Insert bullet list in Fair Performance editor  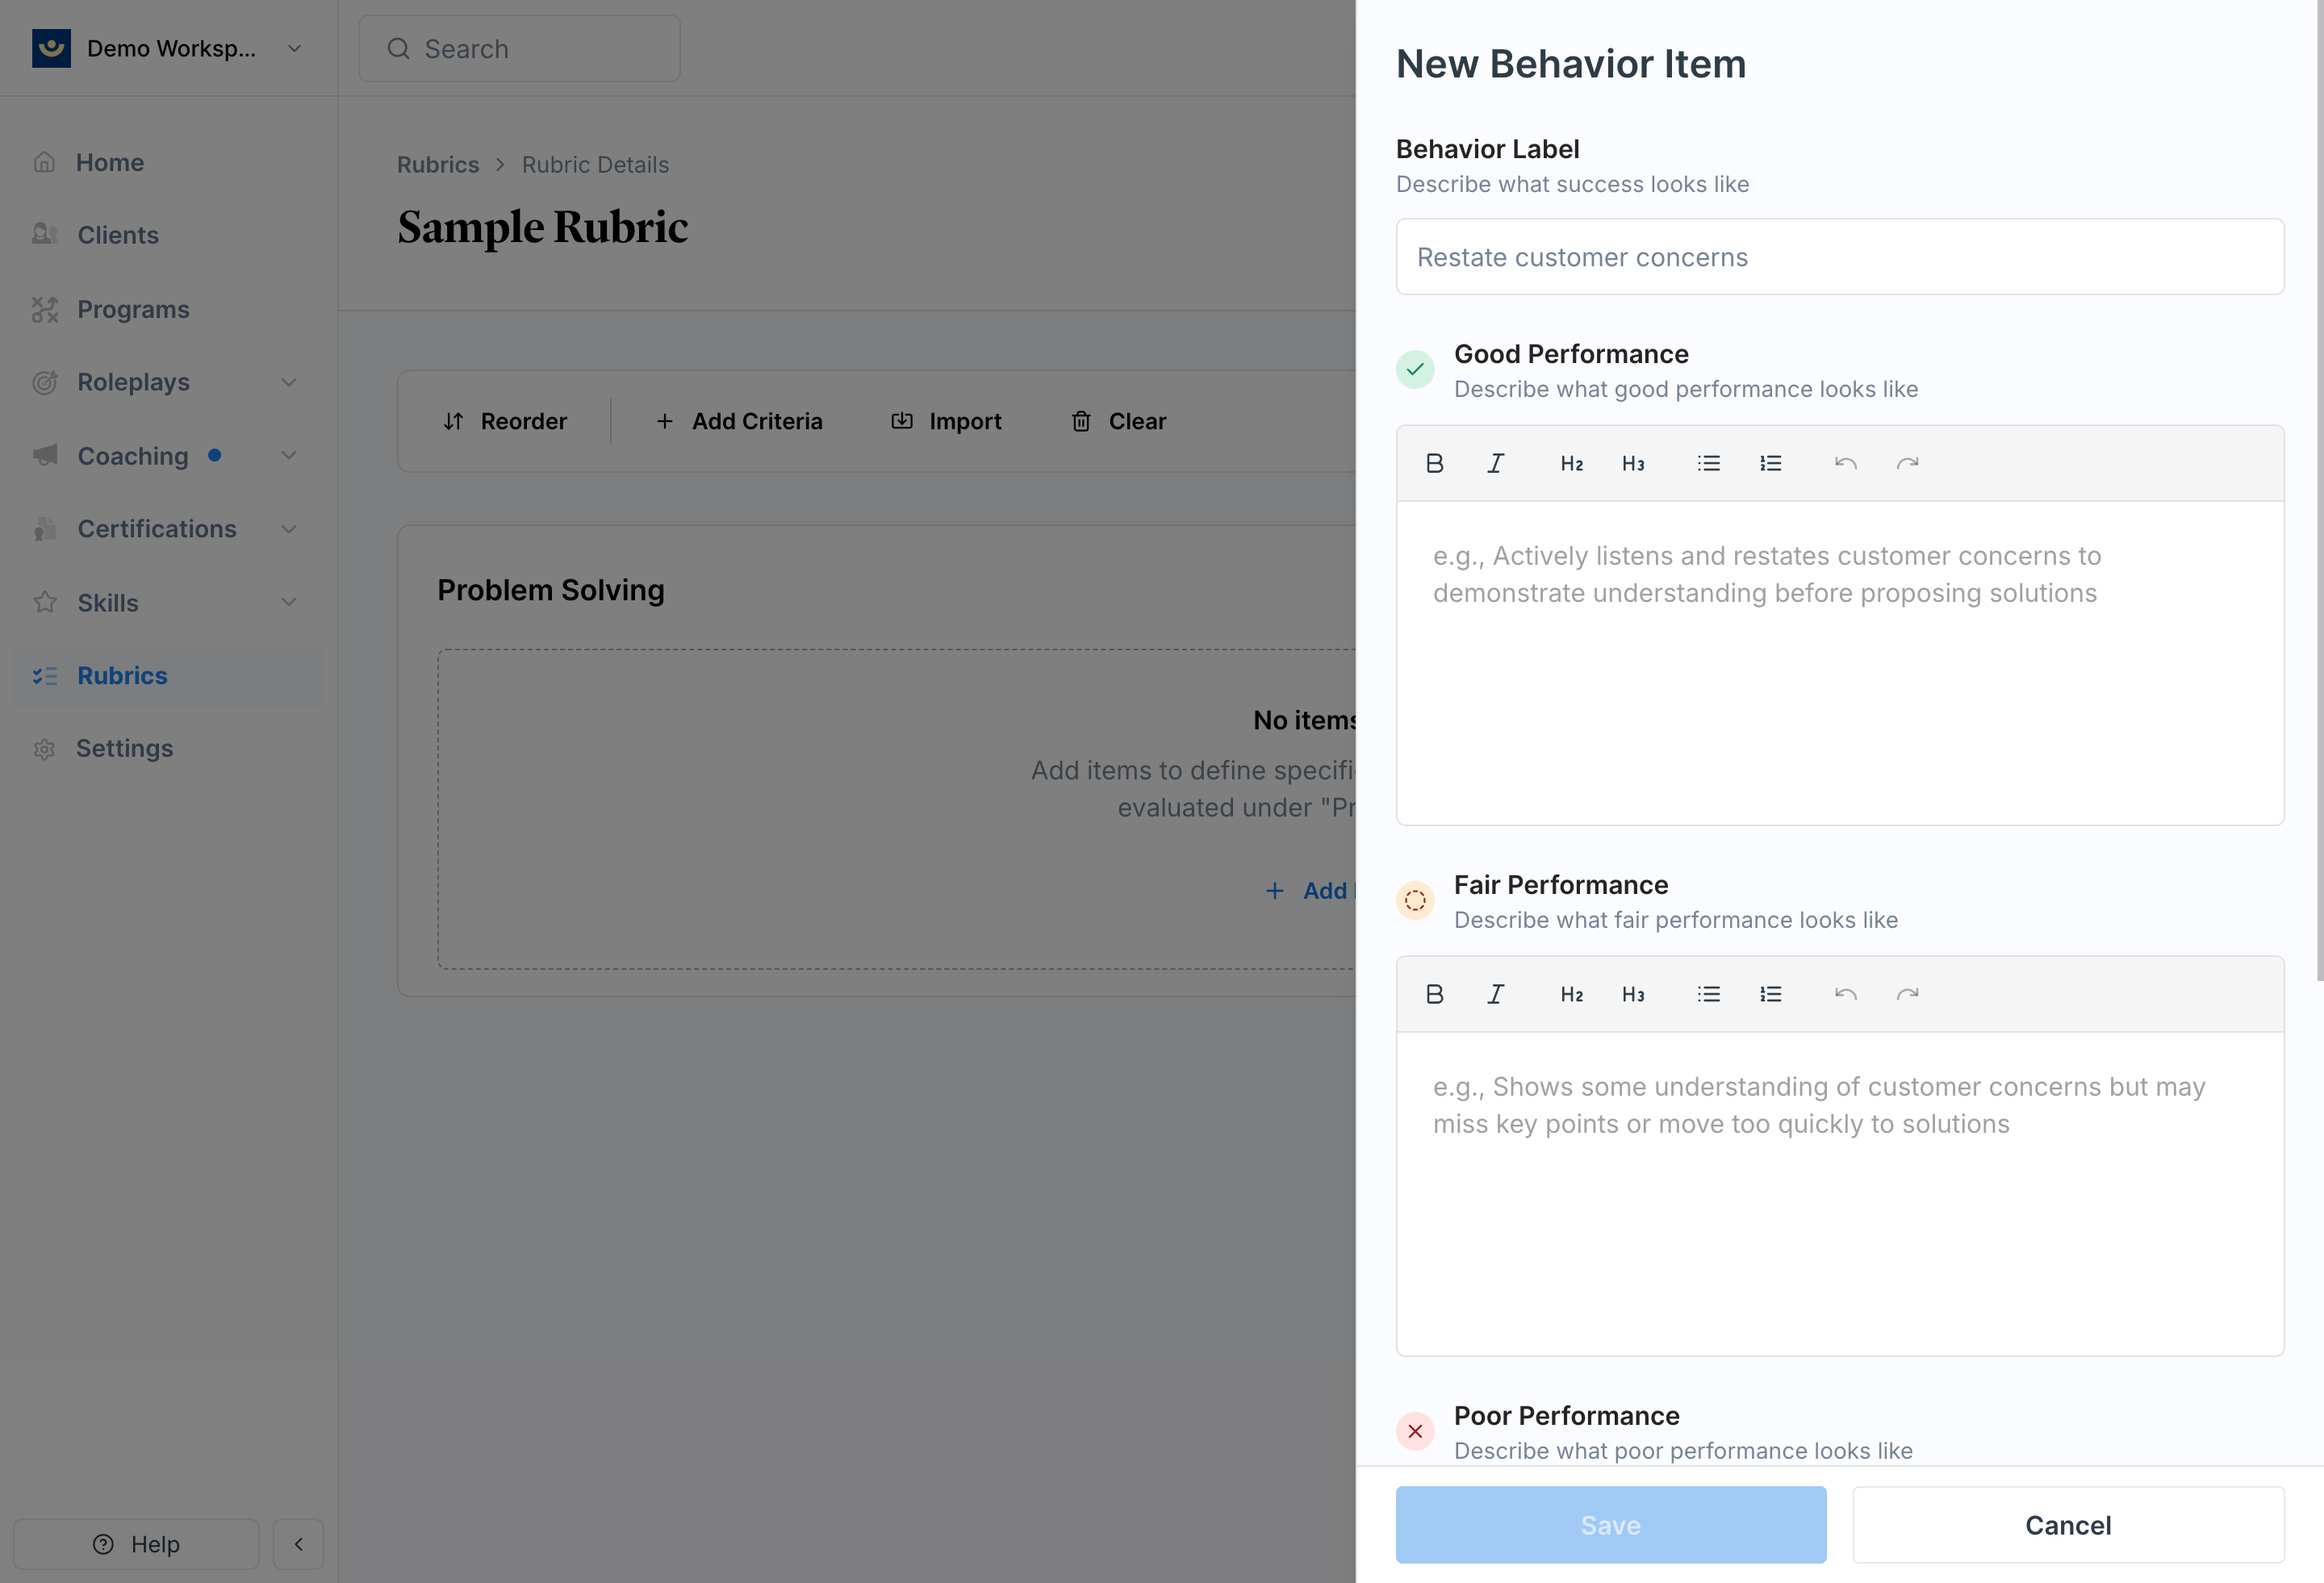point(1709,994)
